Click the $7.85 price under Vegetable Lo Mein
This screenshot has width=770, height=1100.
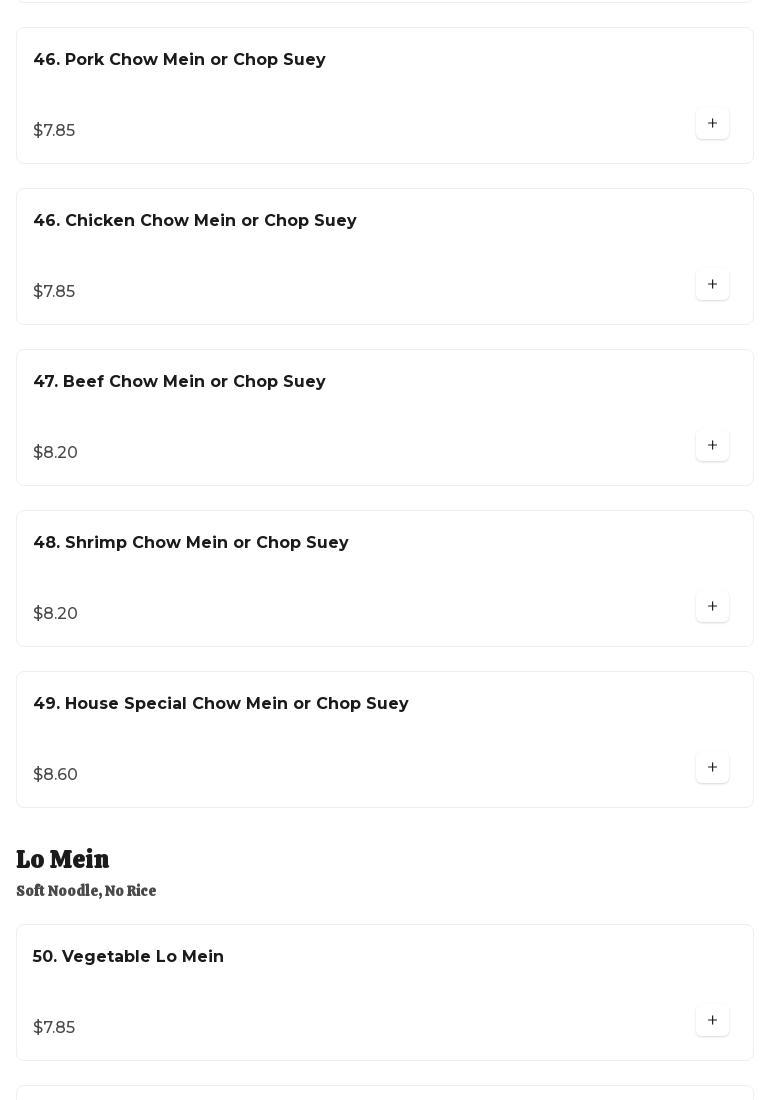point(54,1028)
